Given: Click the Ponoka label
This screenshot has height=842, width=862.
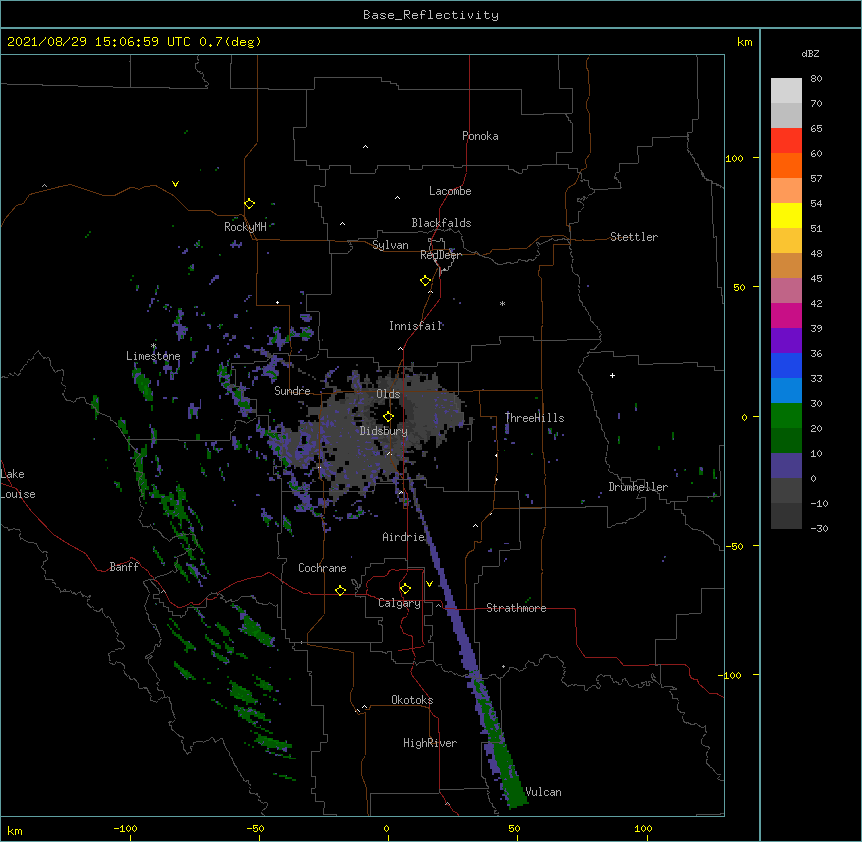Looking at the screenshot, I should (x=480, y=136).
